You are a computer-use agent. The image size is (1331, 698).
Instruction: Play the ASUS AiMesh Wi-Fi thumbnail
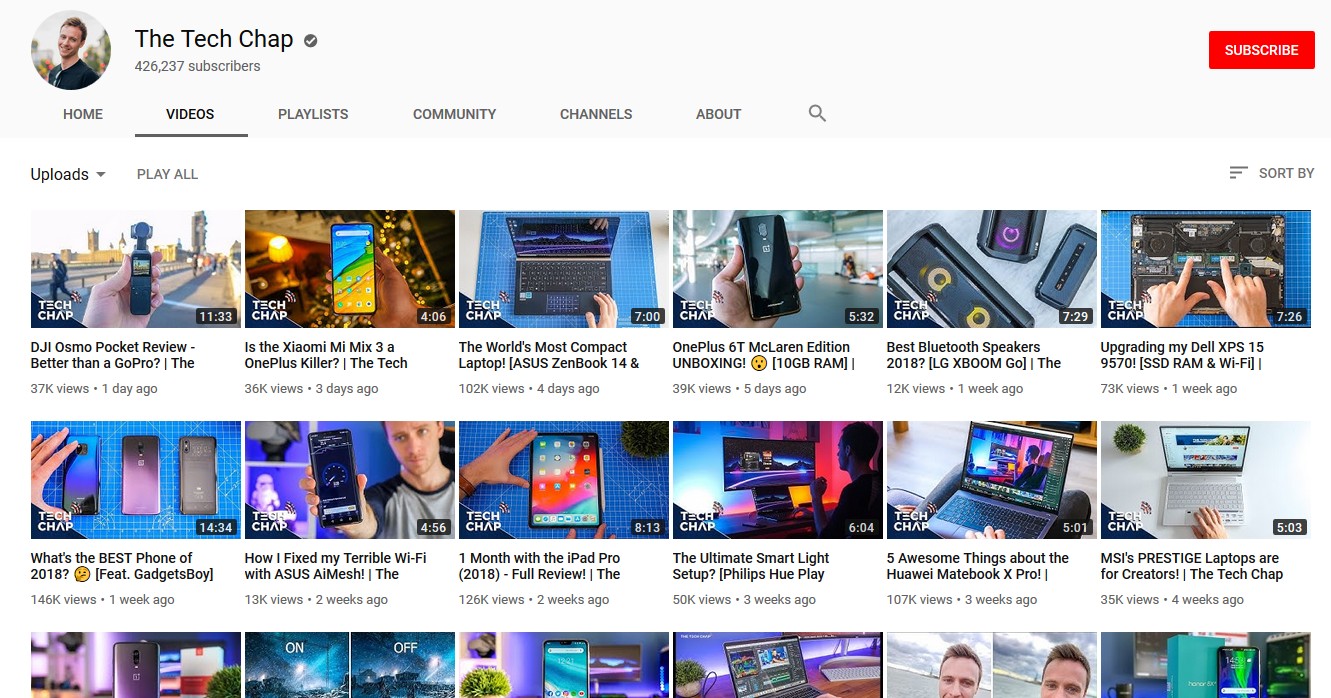350,480
